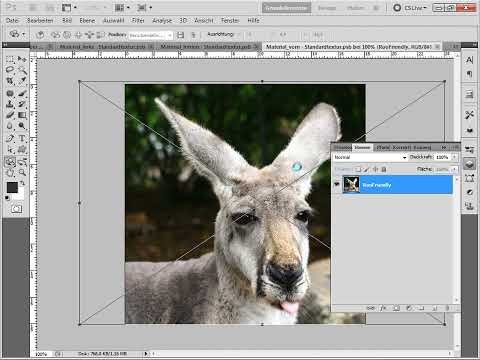This screenshot has width=480, height=360.
Task: Select the Clone Stamp tool
Action: pyautogui.click(x=10, y=104)
